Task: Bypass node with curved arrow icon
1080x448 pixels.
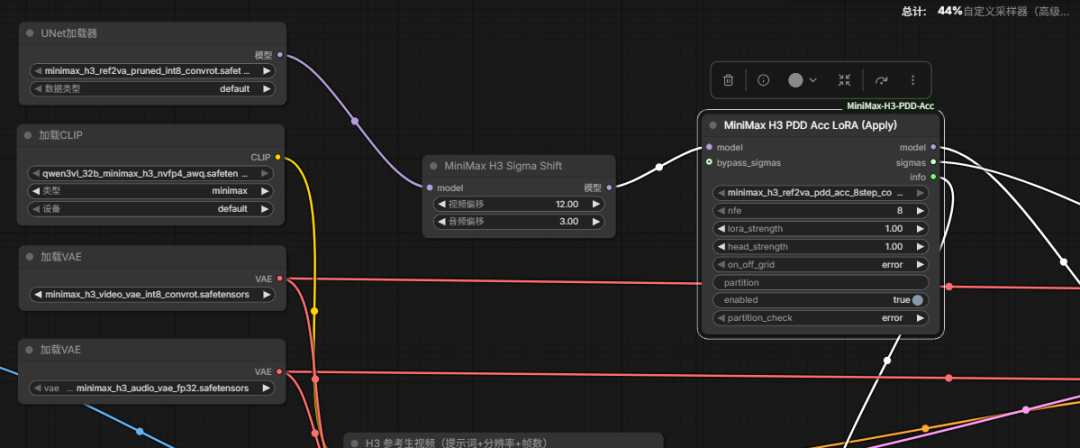Action: (881, 80)
